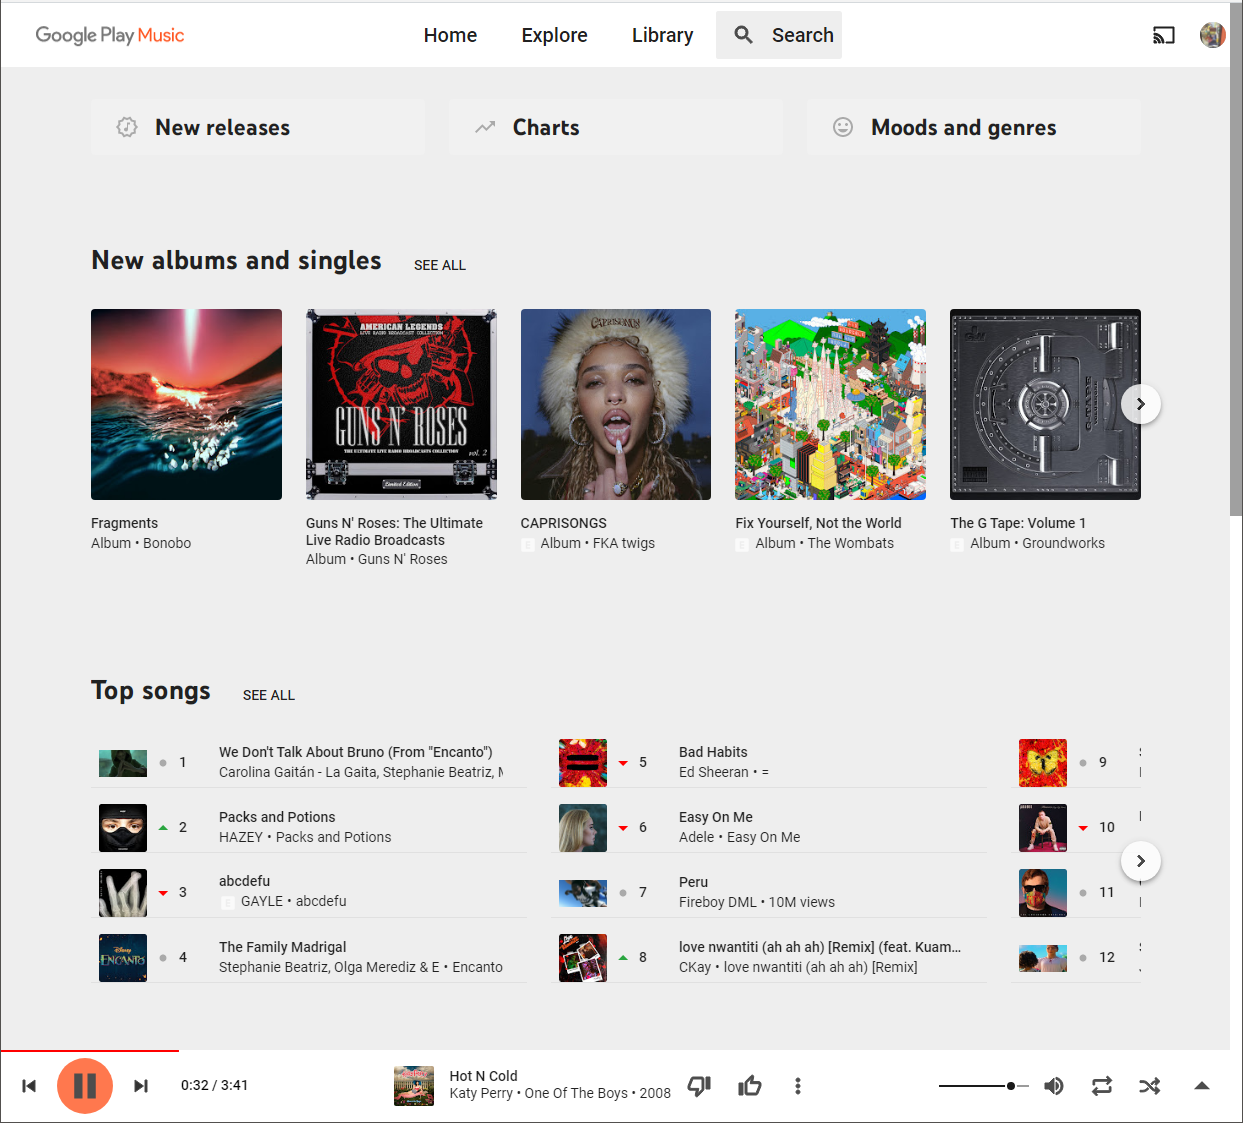Seek on the red playback progress bar
1243x1123 pixels.
coord(90,1051)
